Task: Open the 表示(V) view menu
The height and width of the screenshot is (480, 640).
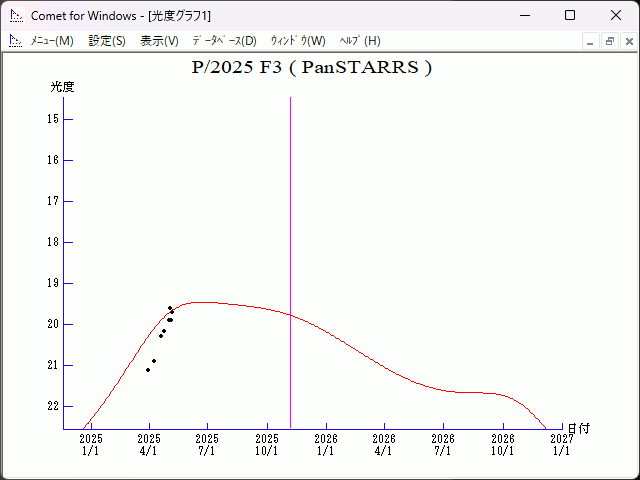Action: [x=159, y=41]
